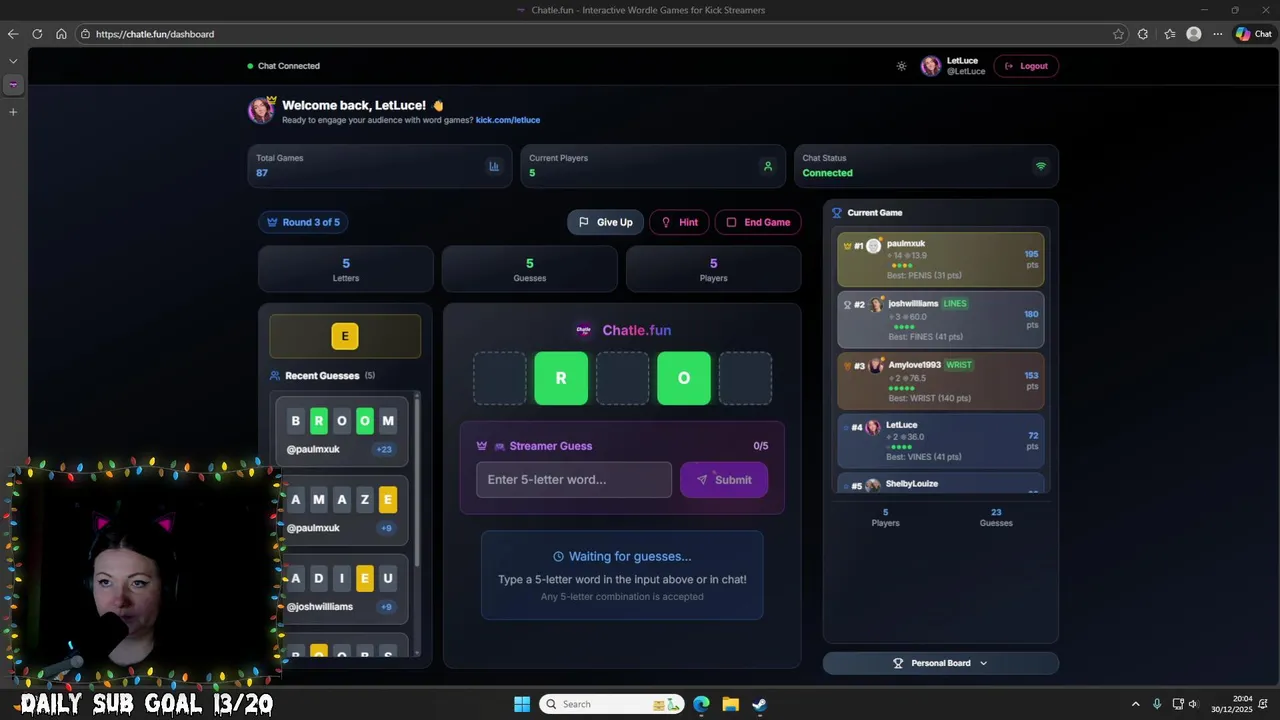Open File Explorer from the taskbar

pos(731,704)
